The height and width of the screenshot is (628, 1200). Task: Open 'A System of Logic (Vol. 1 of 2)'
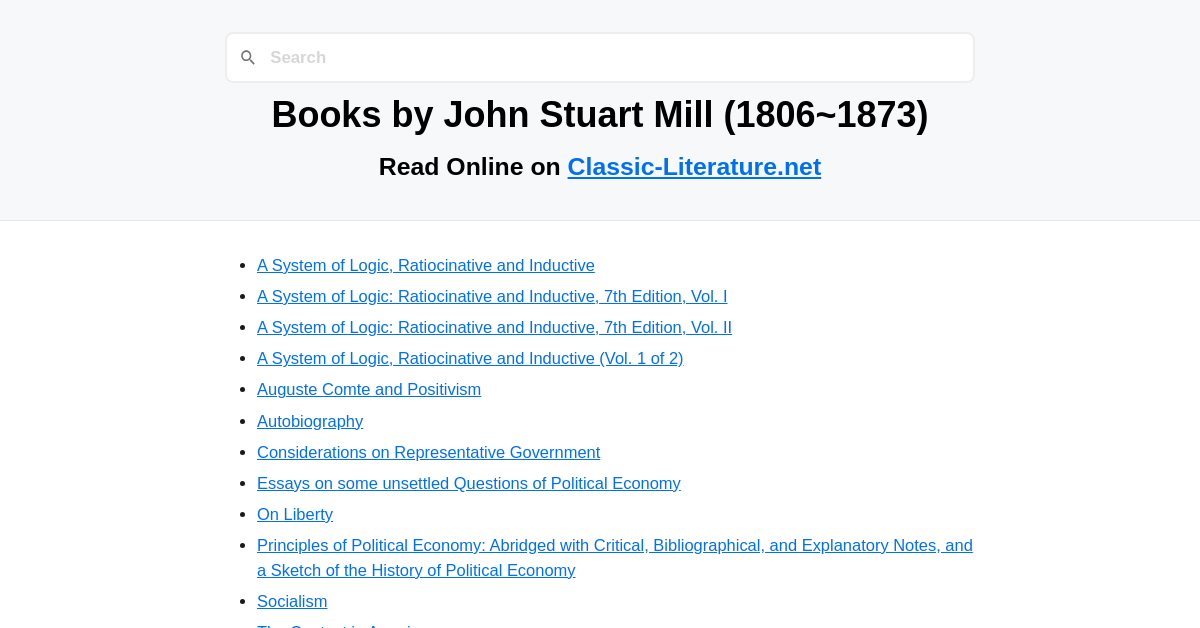coord(470,358)
